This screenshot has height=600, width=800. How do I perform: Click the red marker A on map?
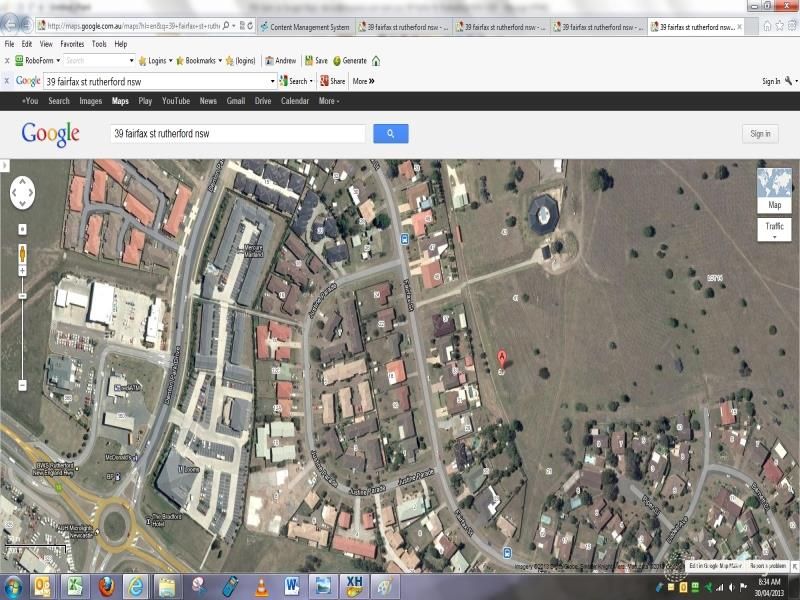501,357
